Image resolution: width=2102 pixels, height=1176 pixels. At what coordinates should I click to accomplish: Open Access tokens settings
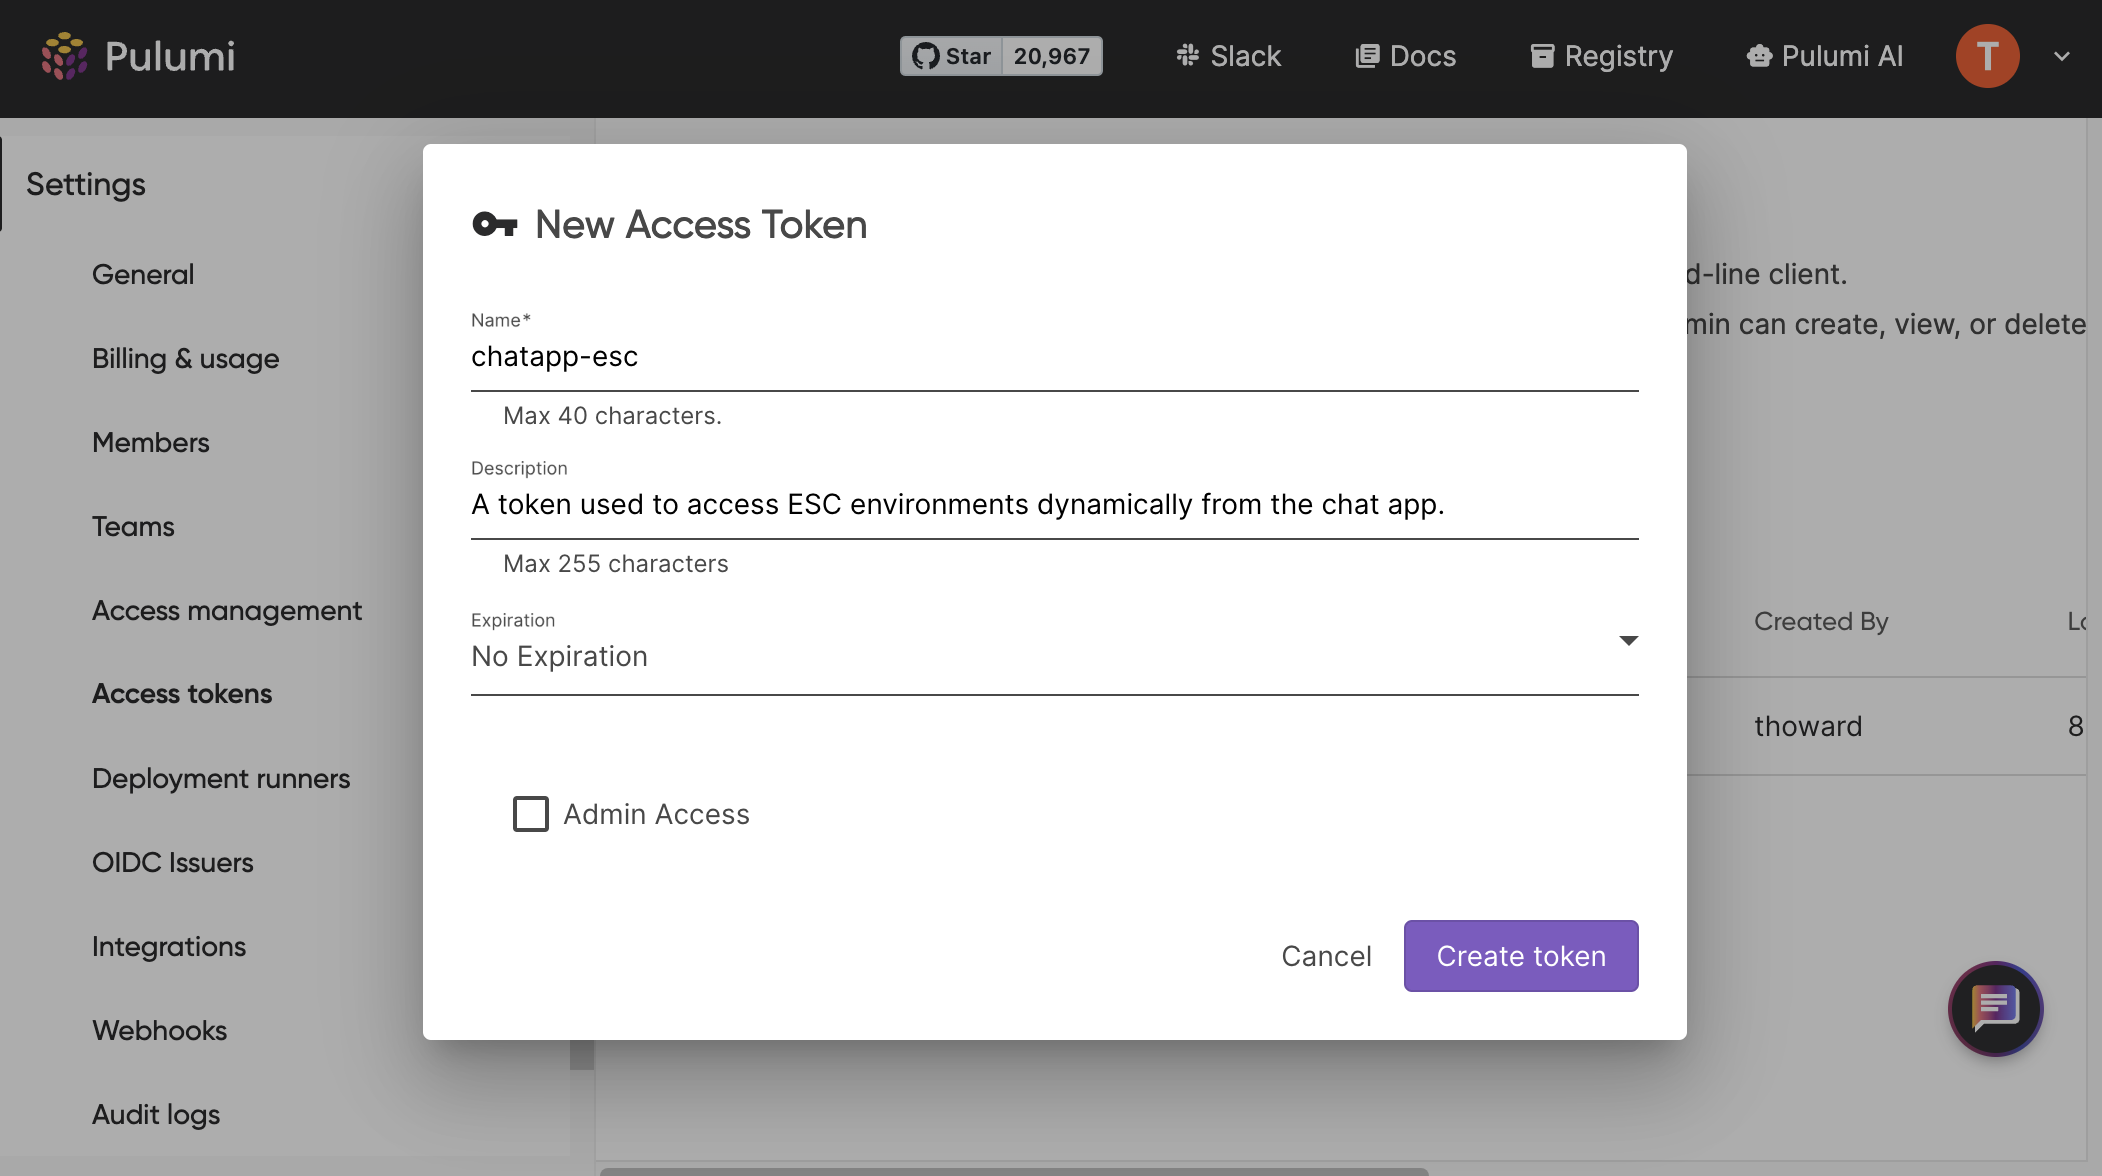182,694
